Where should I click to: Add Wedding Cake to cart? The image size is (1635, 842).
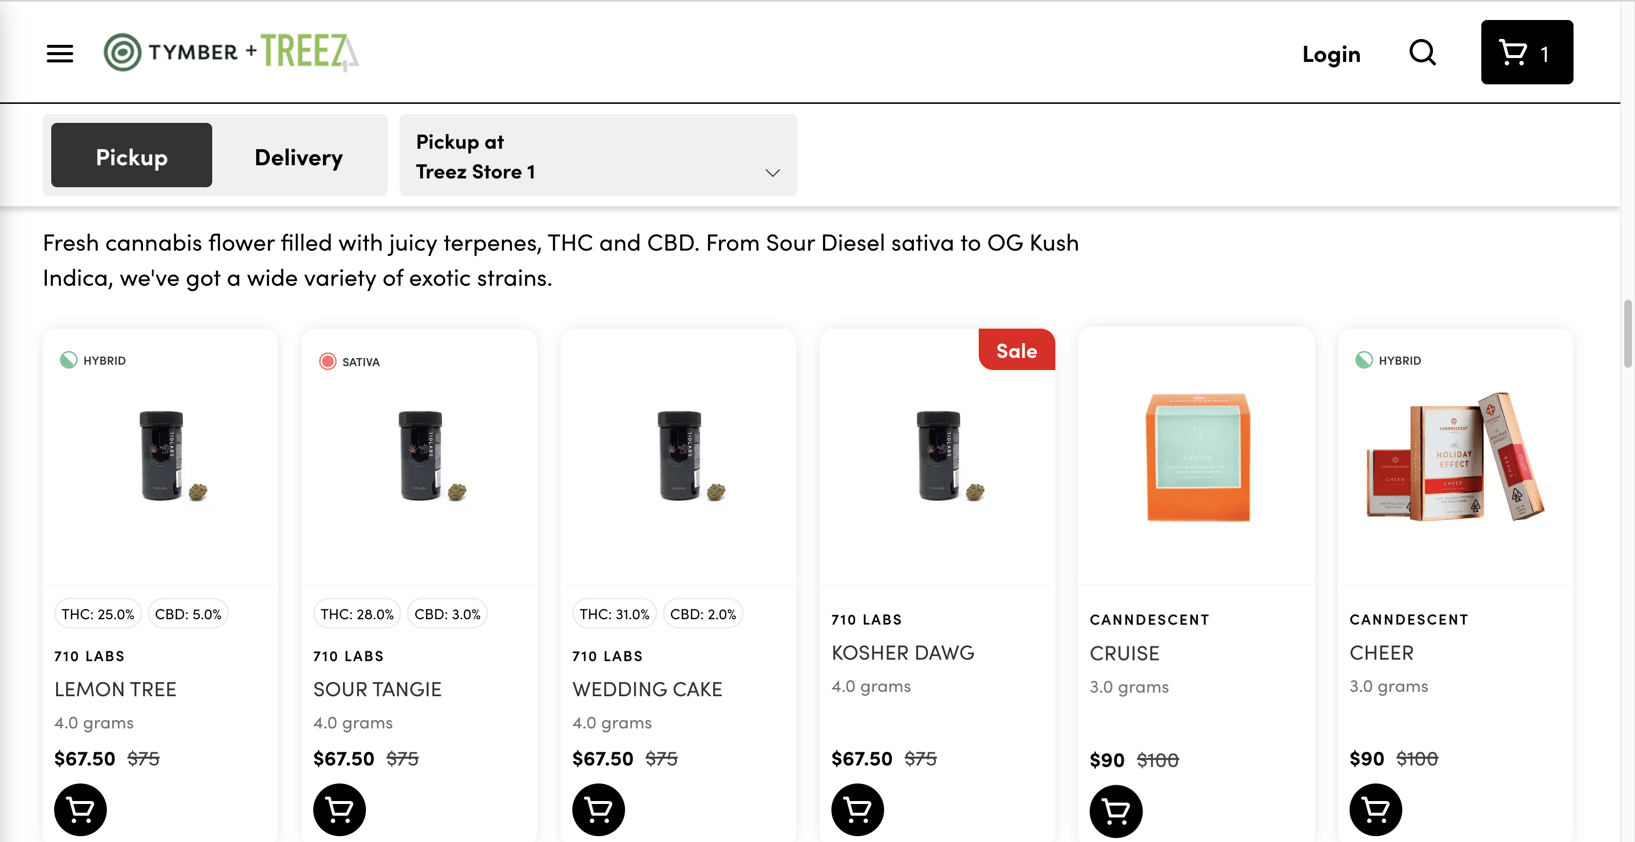598,809
